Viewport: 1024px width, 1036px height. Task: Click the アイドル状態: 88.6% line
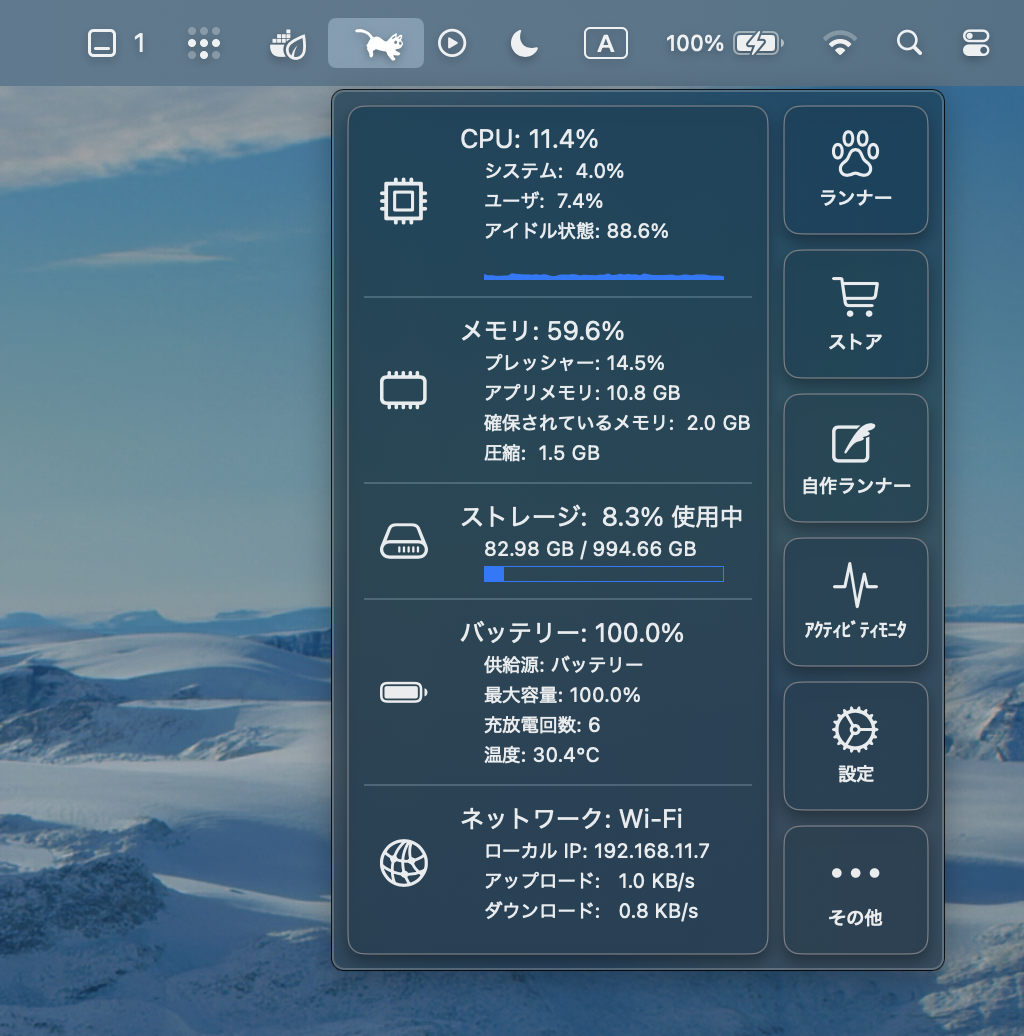click(x=576, y=231)
